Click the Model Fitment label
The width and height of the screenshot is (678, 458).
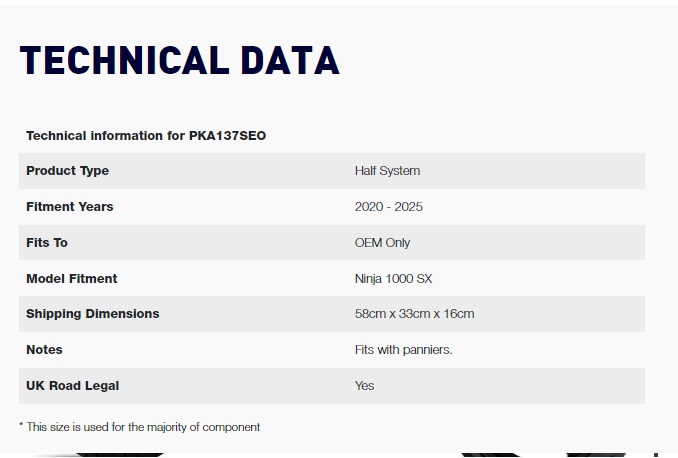click(72, 279)
